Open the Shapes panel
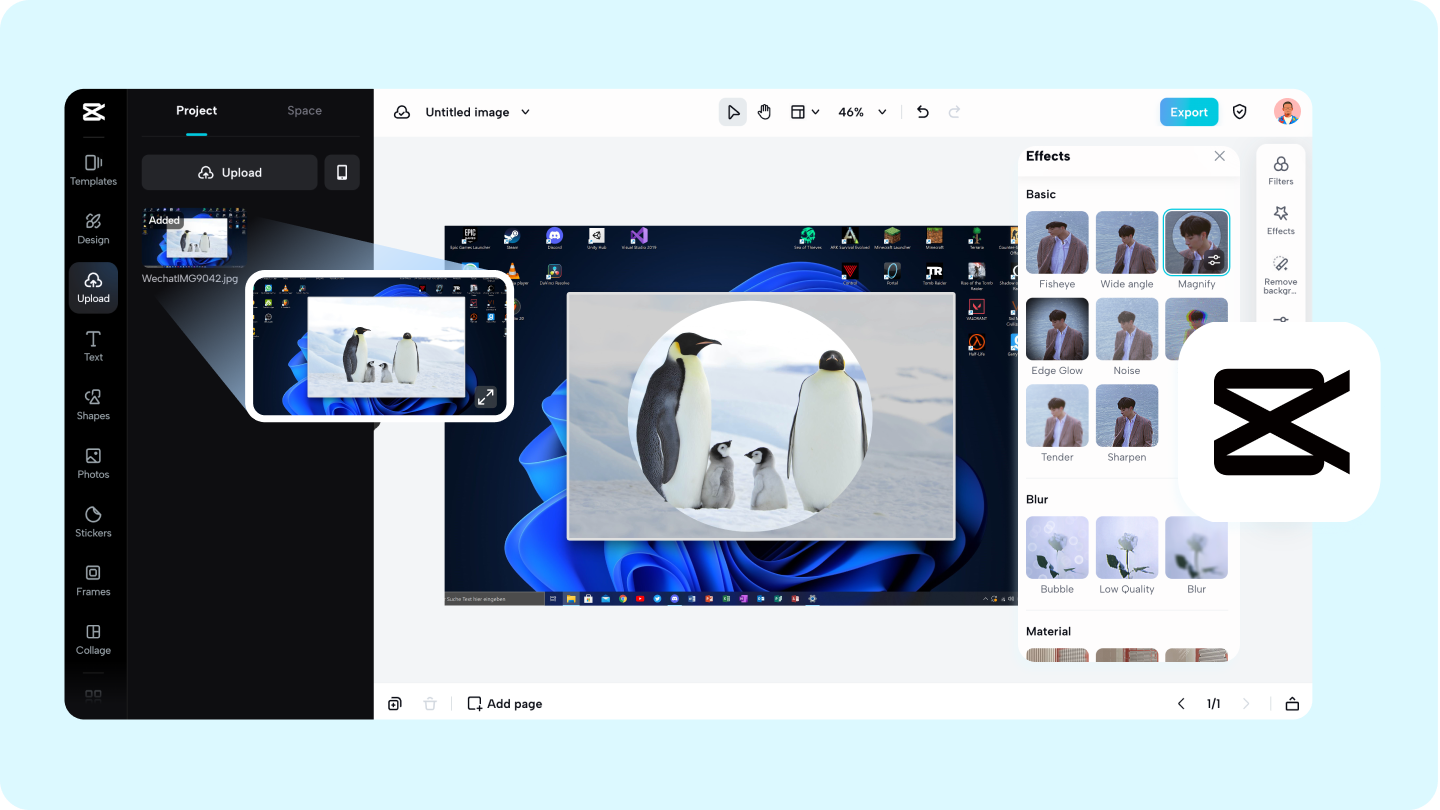 pyautogui.click(x=93, y=404)
